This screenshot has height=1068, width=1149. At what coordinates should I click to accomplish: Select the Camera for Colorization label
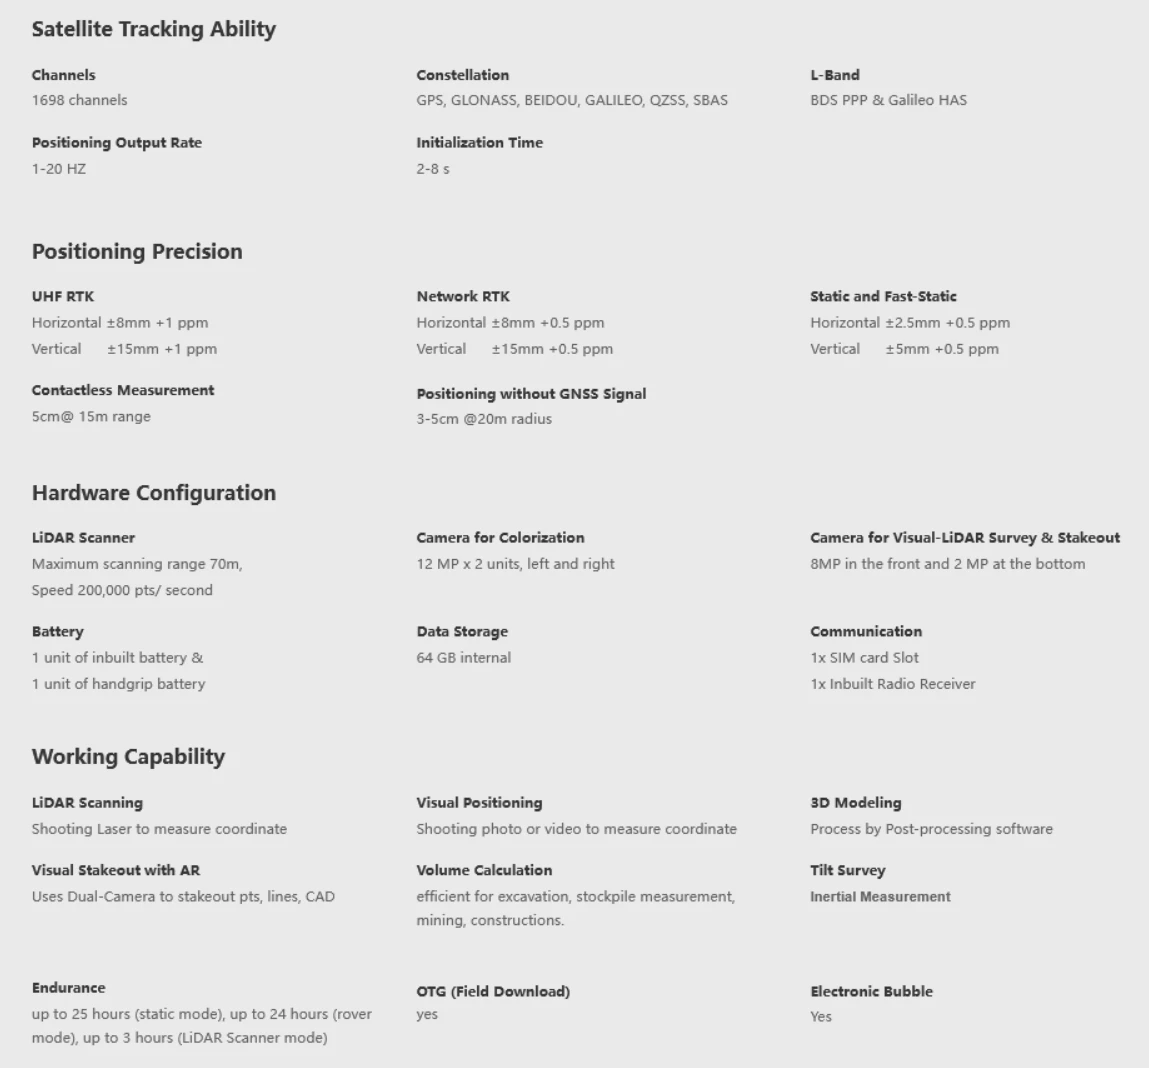tap(500, 538)
